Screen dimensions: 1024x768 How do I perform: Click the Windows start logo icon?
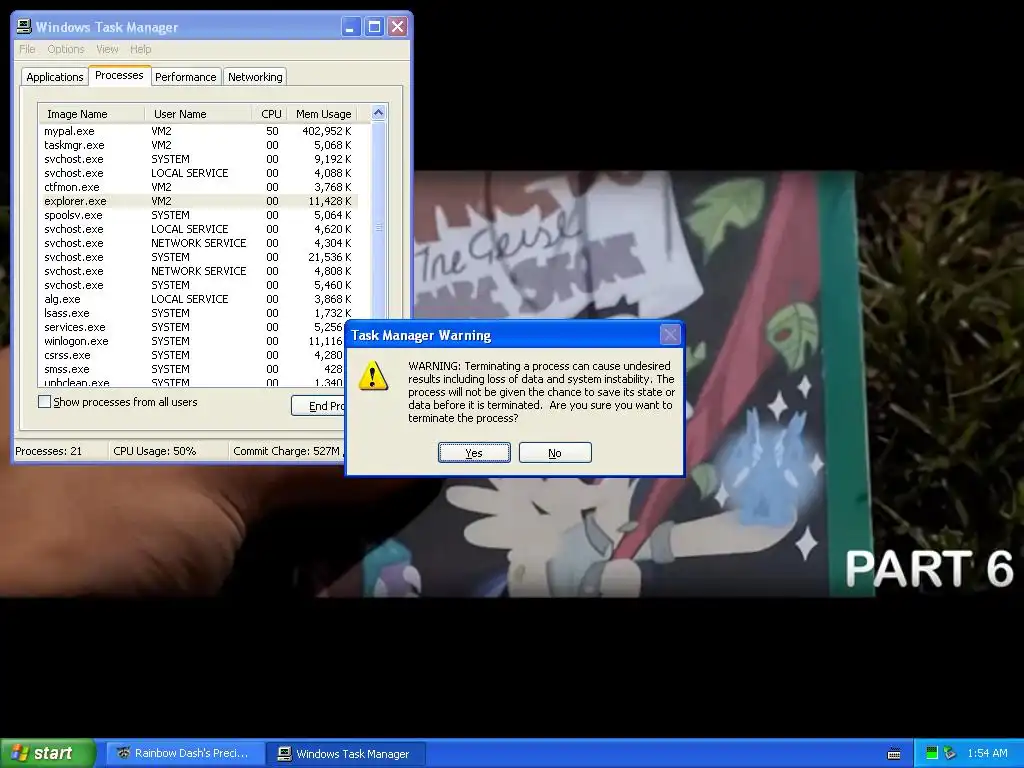(x=20, y=753)
